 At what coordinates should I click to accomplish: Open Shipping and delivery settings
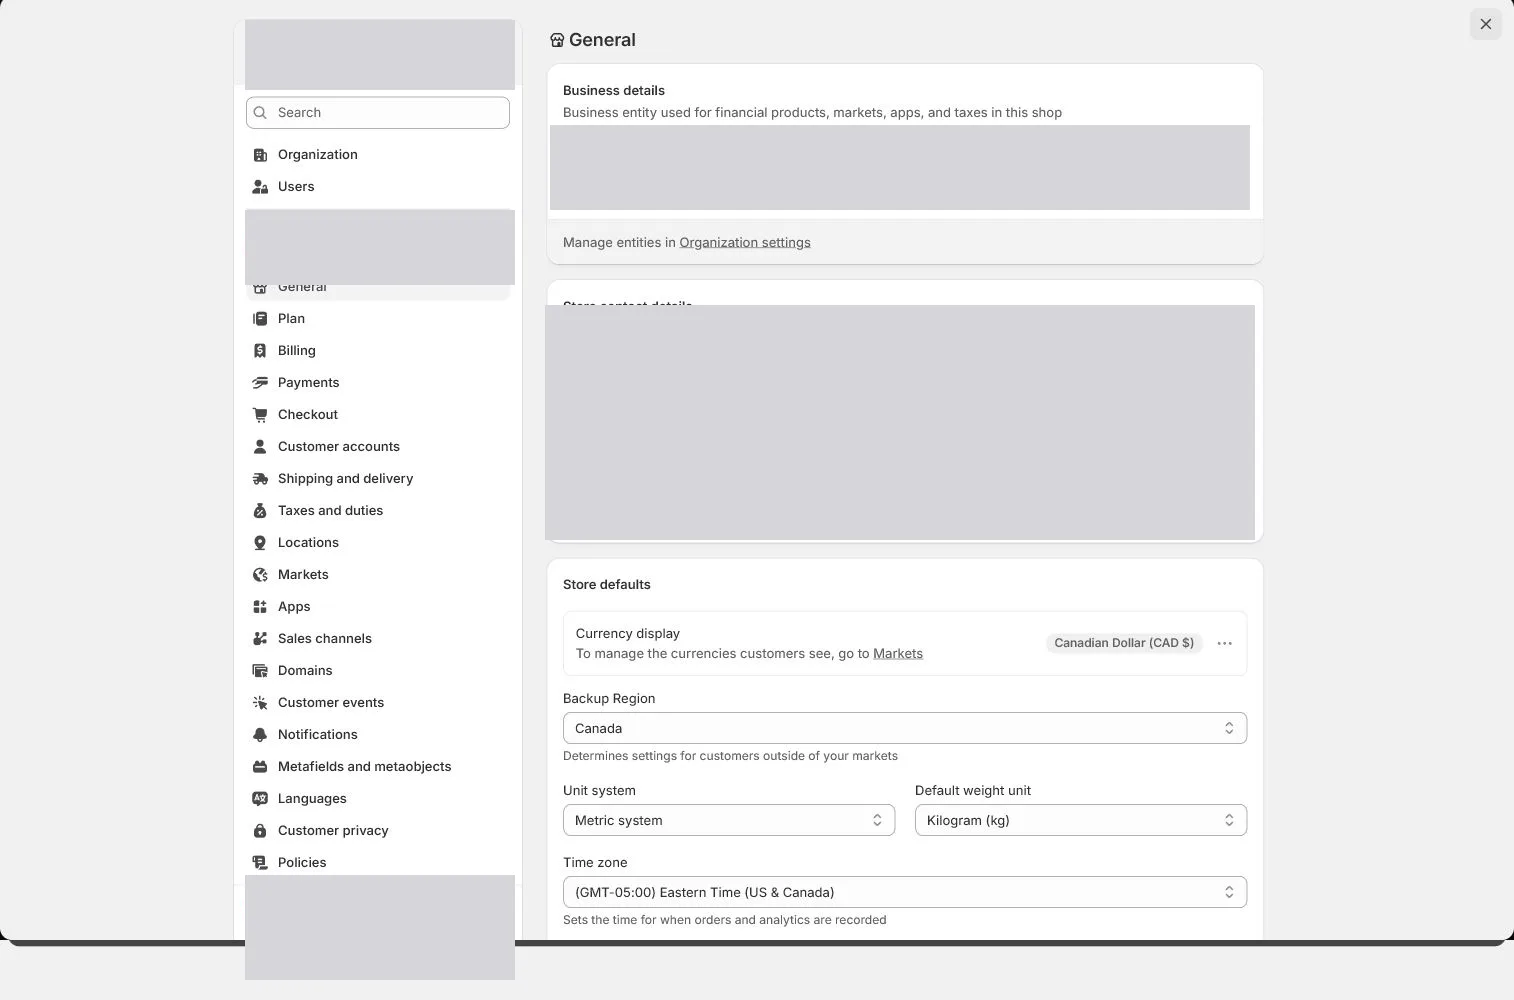tap(378, 479)
